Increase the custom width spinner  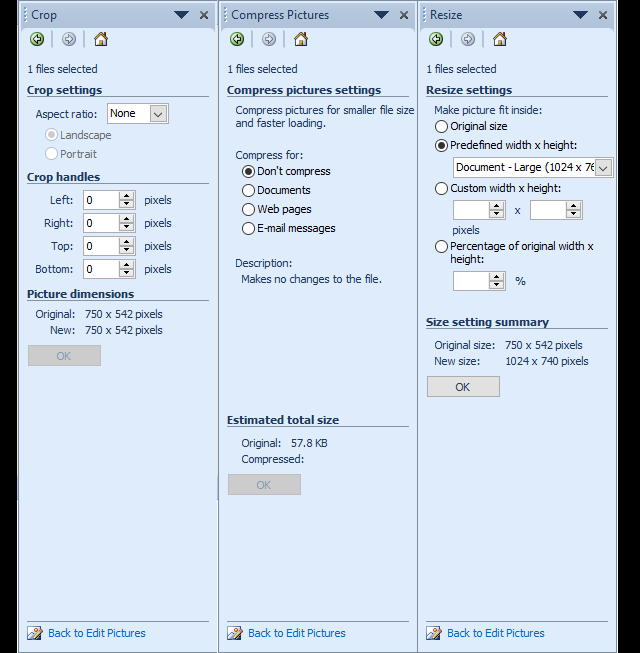(x=496, y=206)
